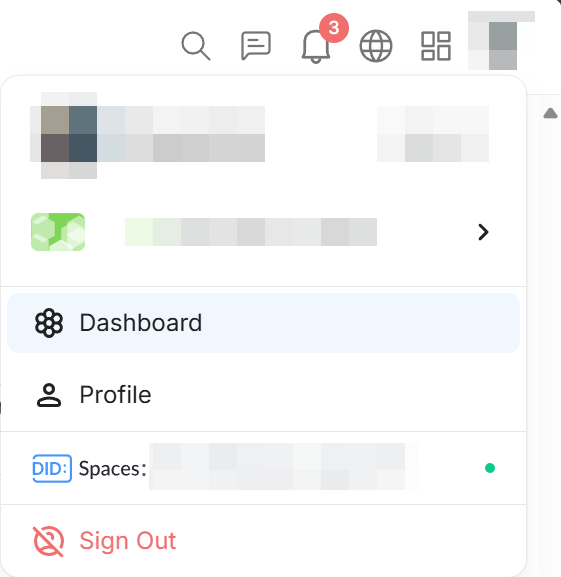Open the apps grid icon
Screen dimensions: 561x577
[x=436, y=46]
